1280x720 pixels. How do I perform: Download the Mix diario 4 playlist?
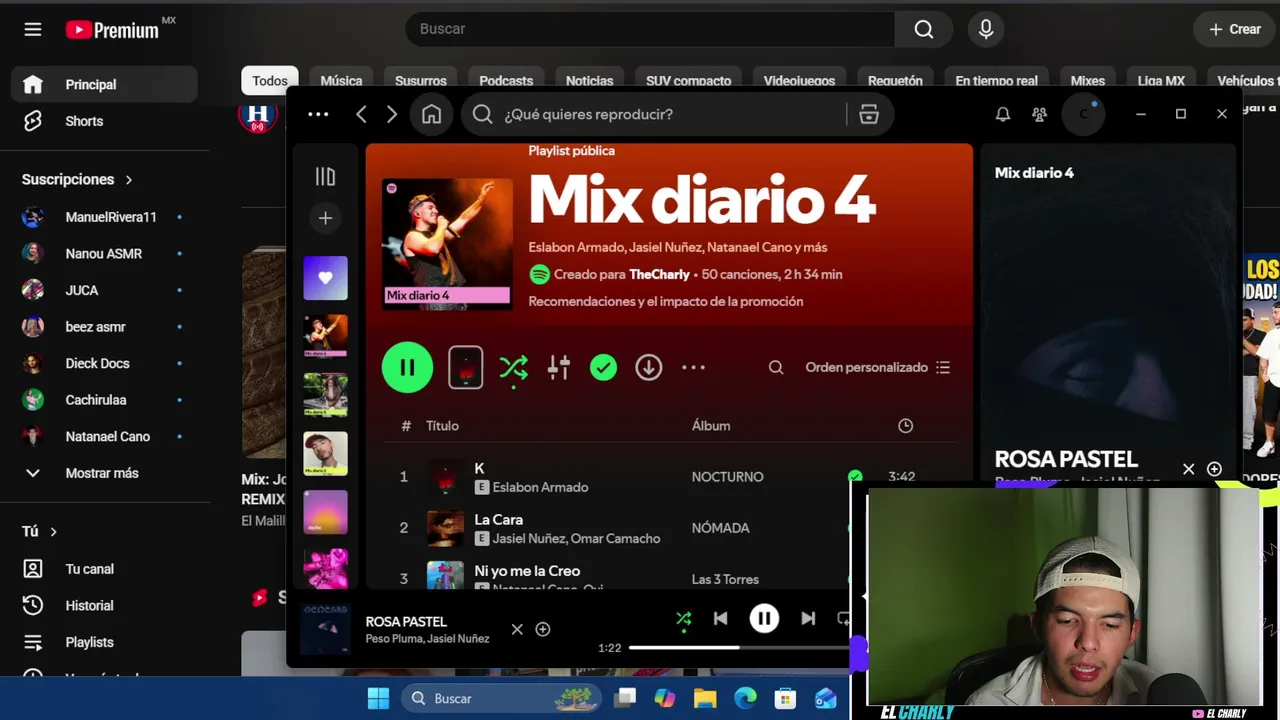[x=648, y=367]
